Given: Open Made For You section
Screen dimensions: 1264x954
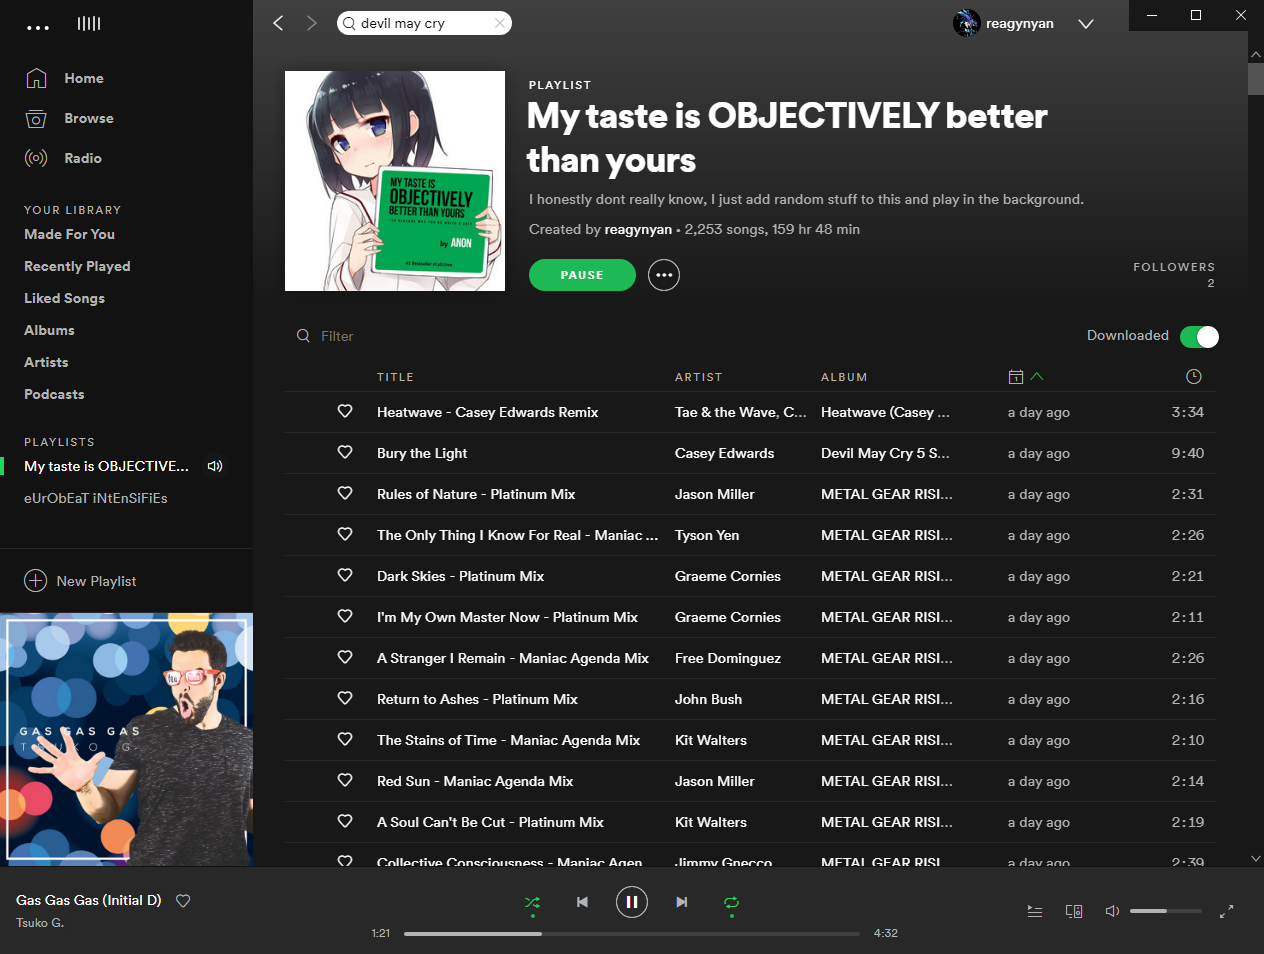Looking at the screenshot, I should click(70, 234).
